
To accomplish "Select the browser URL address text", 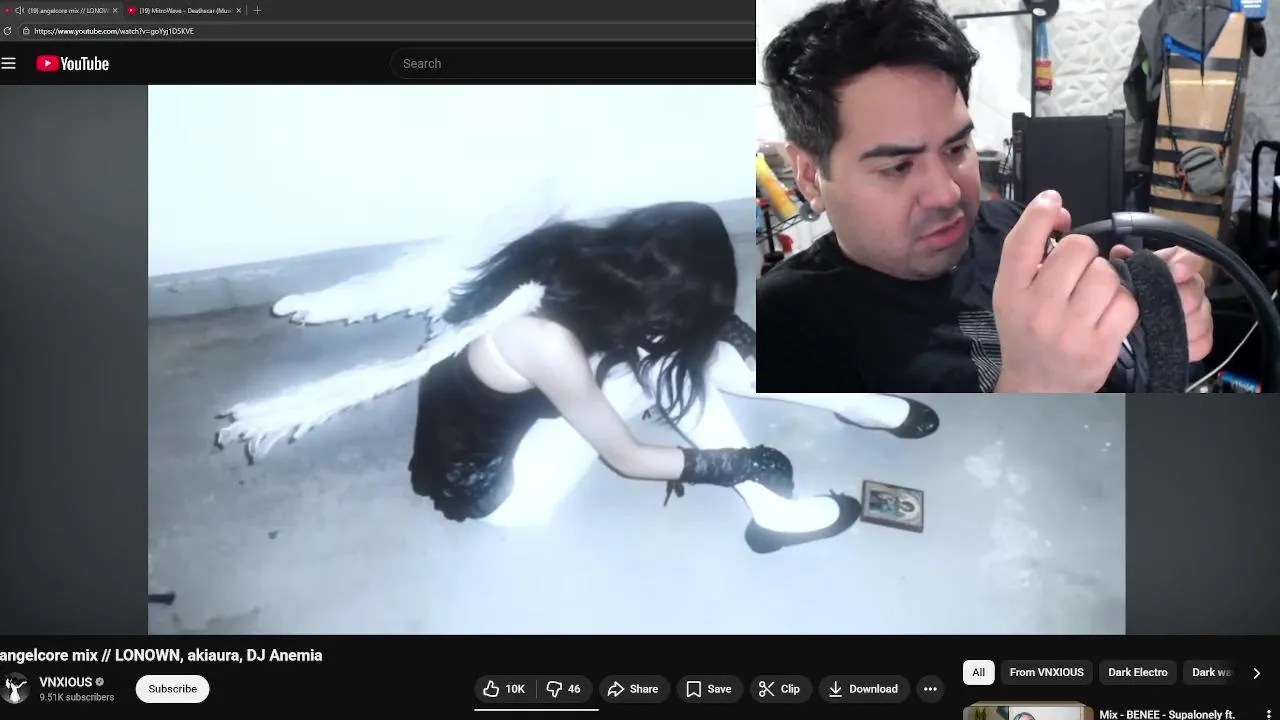I will [x=114, y=31].
